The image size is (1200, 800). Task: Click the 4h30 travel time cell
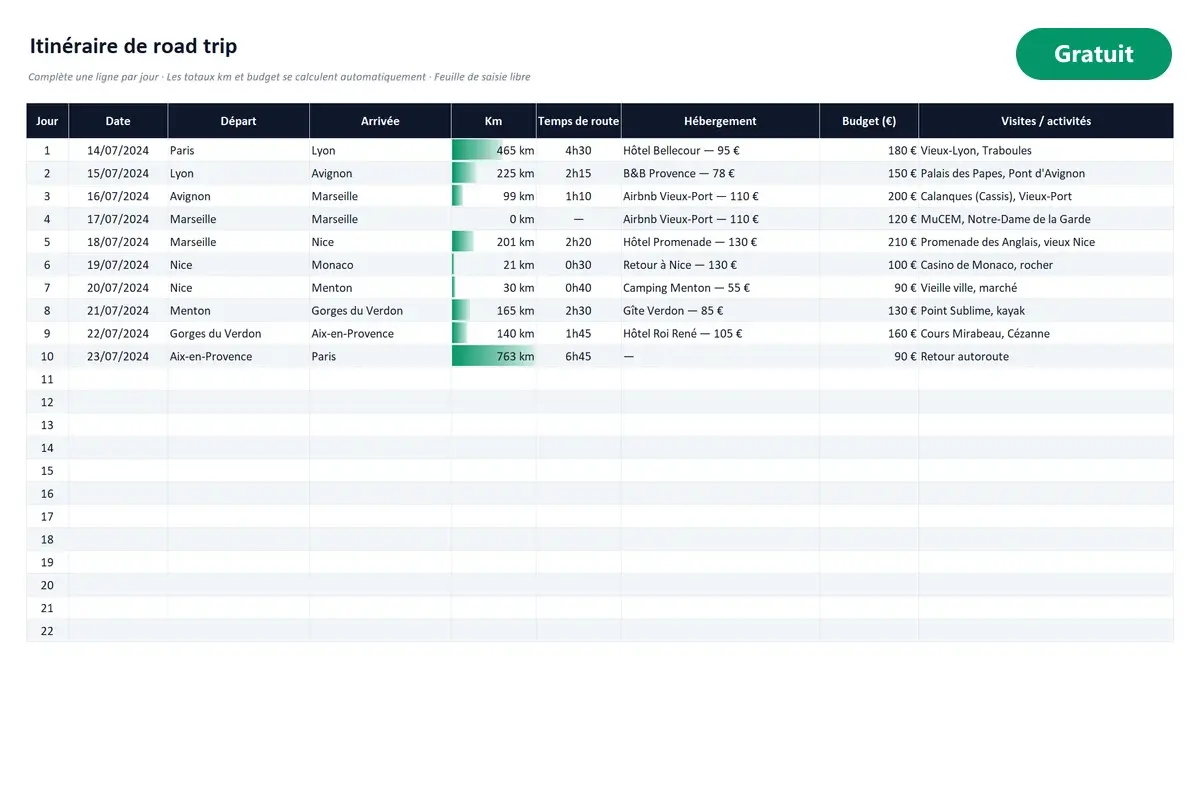click(579, 151)
